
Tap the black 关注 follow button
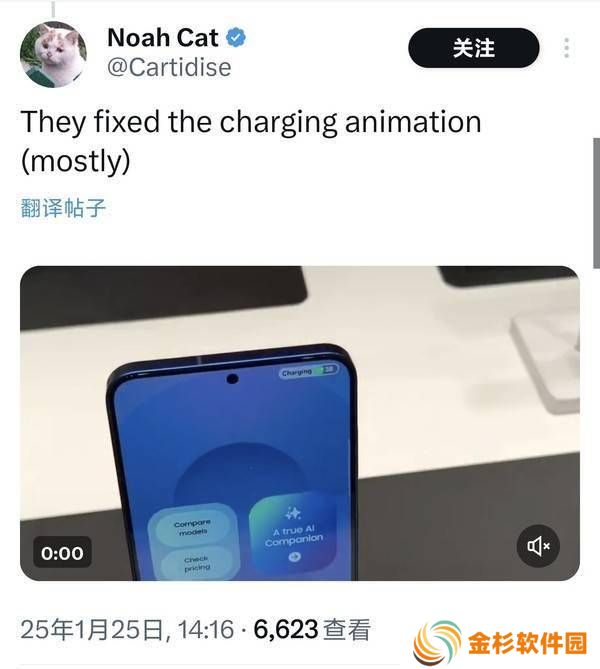coord(474,48)
